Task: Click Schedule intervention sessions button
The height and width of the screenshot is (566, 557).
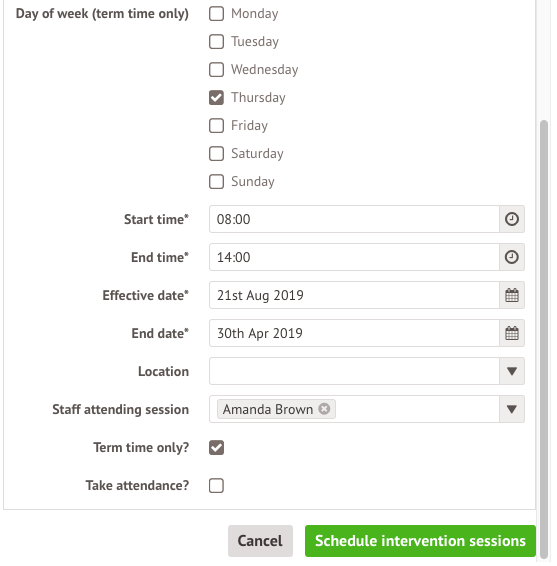Action: [x=420, y=541]
